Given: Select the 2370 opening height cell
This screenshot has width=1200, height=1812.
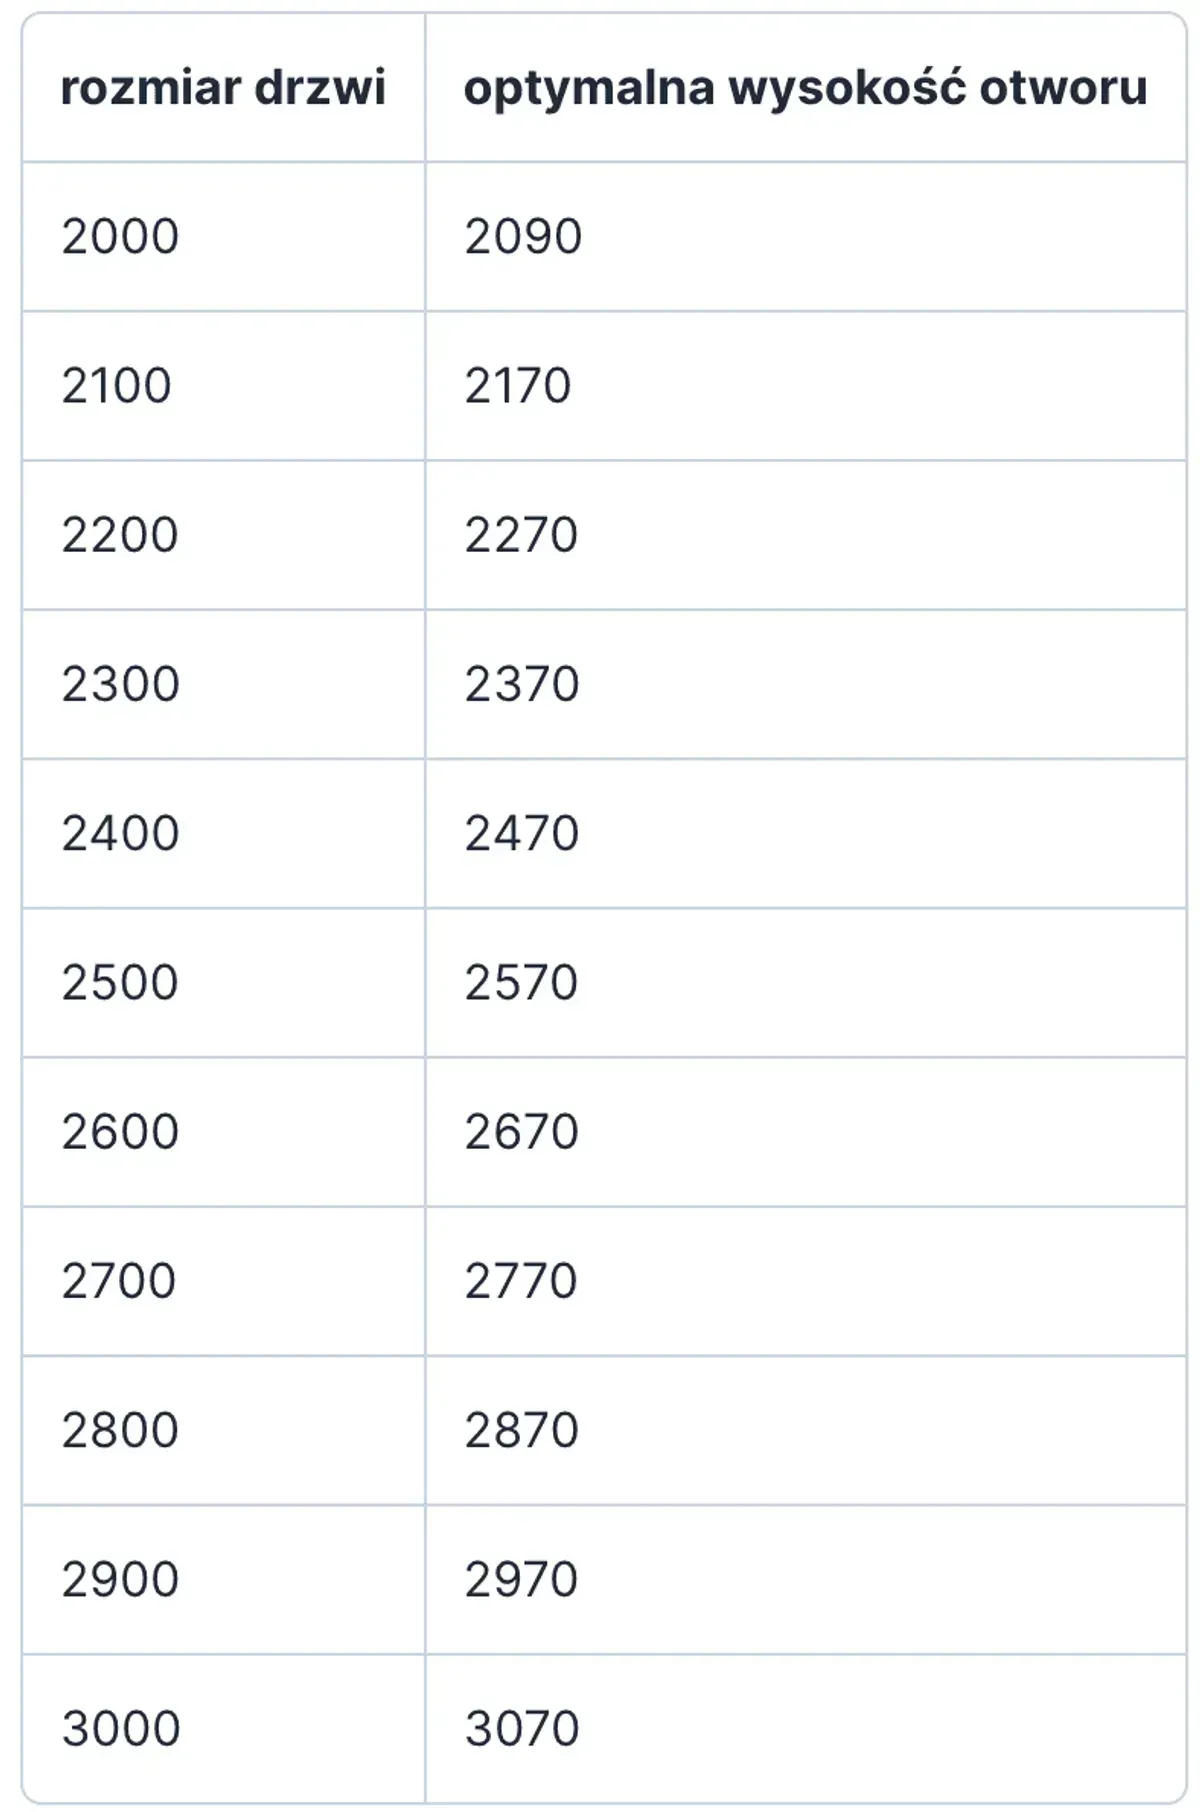Looking at the screenshot, I should (522, 684).
